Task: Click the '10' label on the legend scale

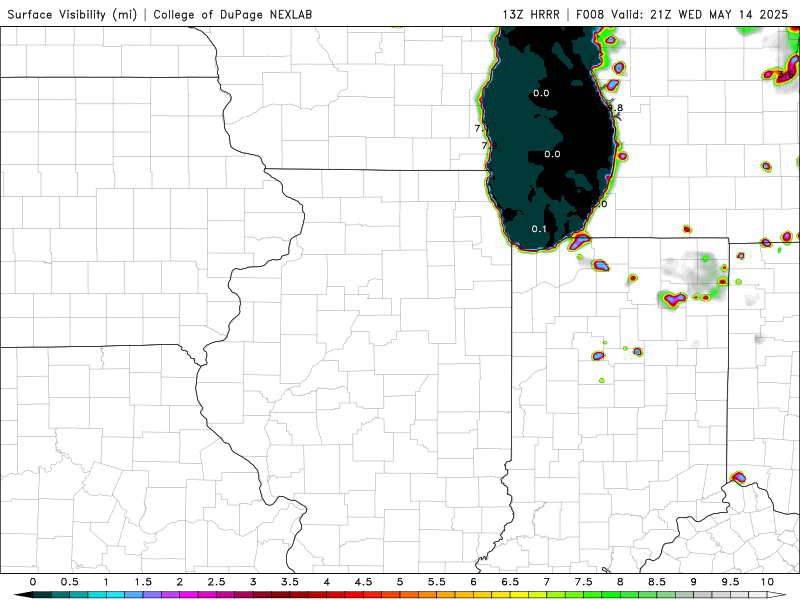Action: pyautogui.click(x=767, y=582)
